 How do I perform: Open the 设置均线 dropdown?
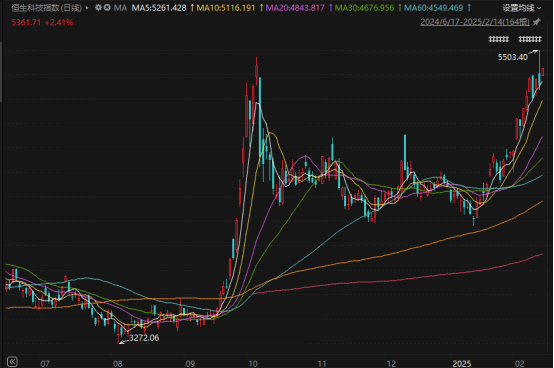coord(521,7)
